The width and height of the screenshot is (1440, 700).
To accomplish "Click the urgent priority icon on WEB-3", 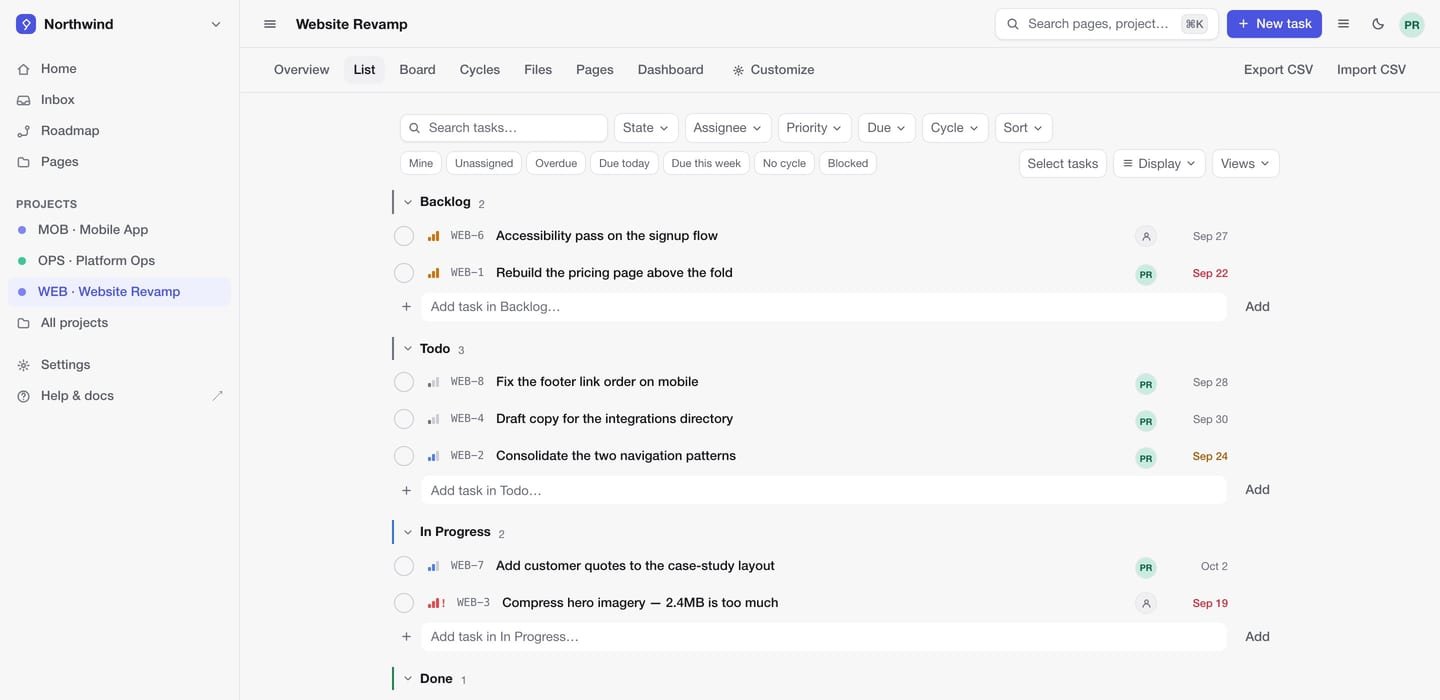I will pyautogui.click(x=436, y=603).
